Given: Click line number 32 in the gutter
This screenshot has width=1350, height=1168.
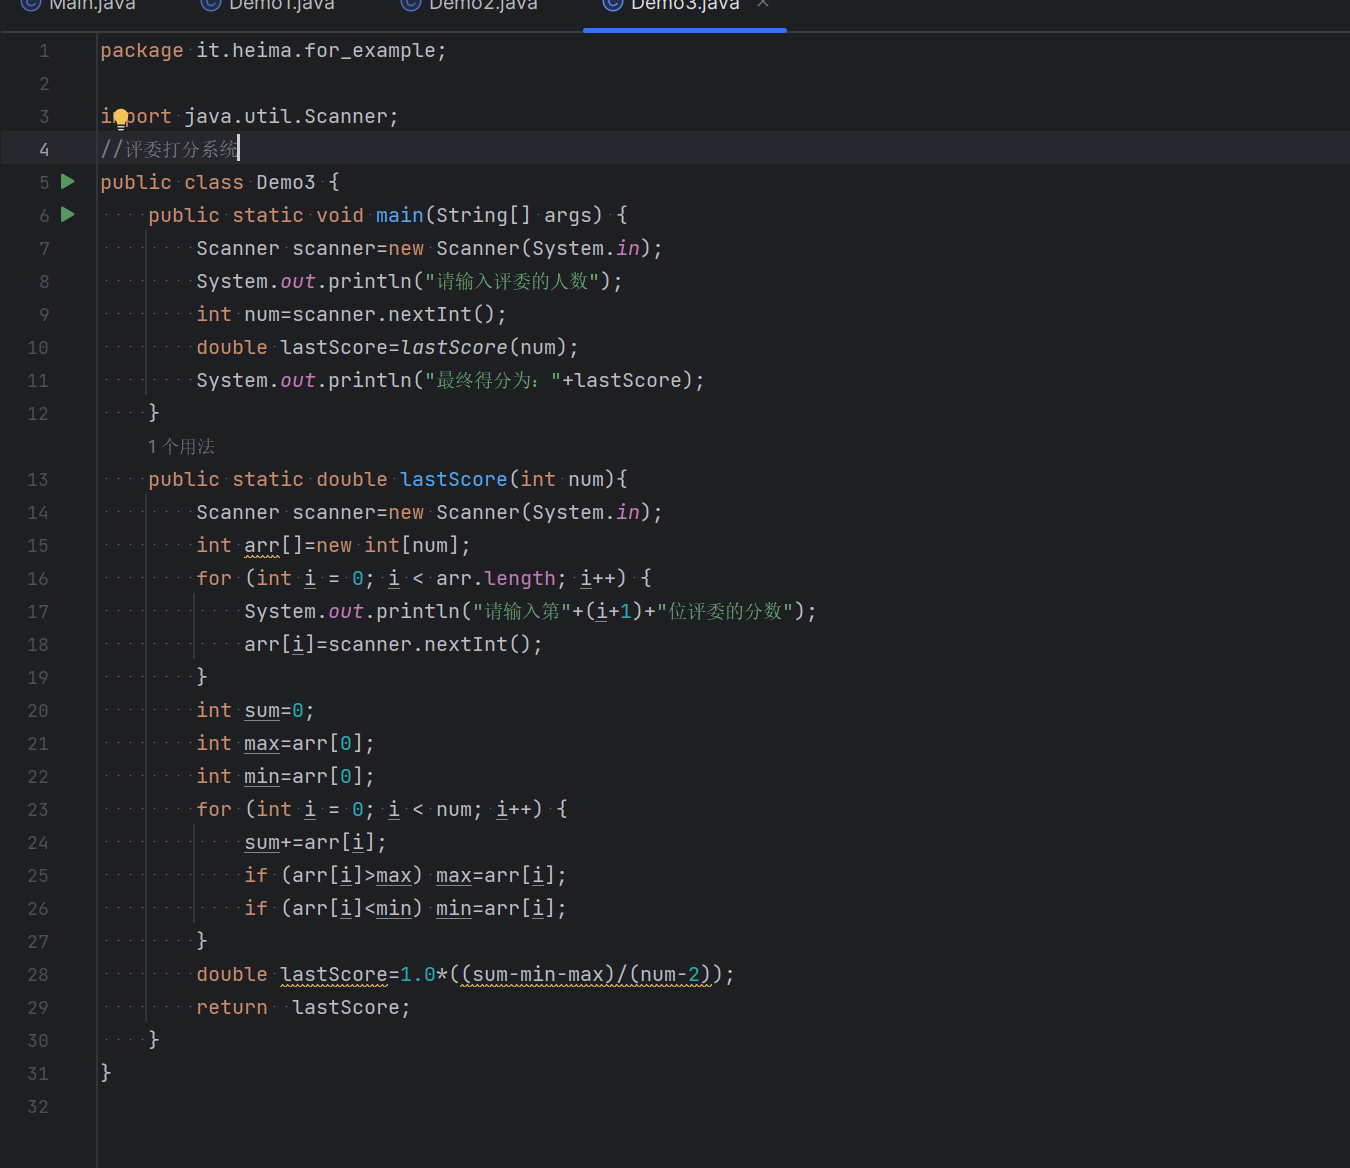Looking at the screenshot, I should click(38, 1107).
